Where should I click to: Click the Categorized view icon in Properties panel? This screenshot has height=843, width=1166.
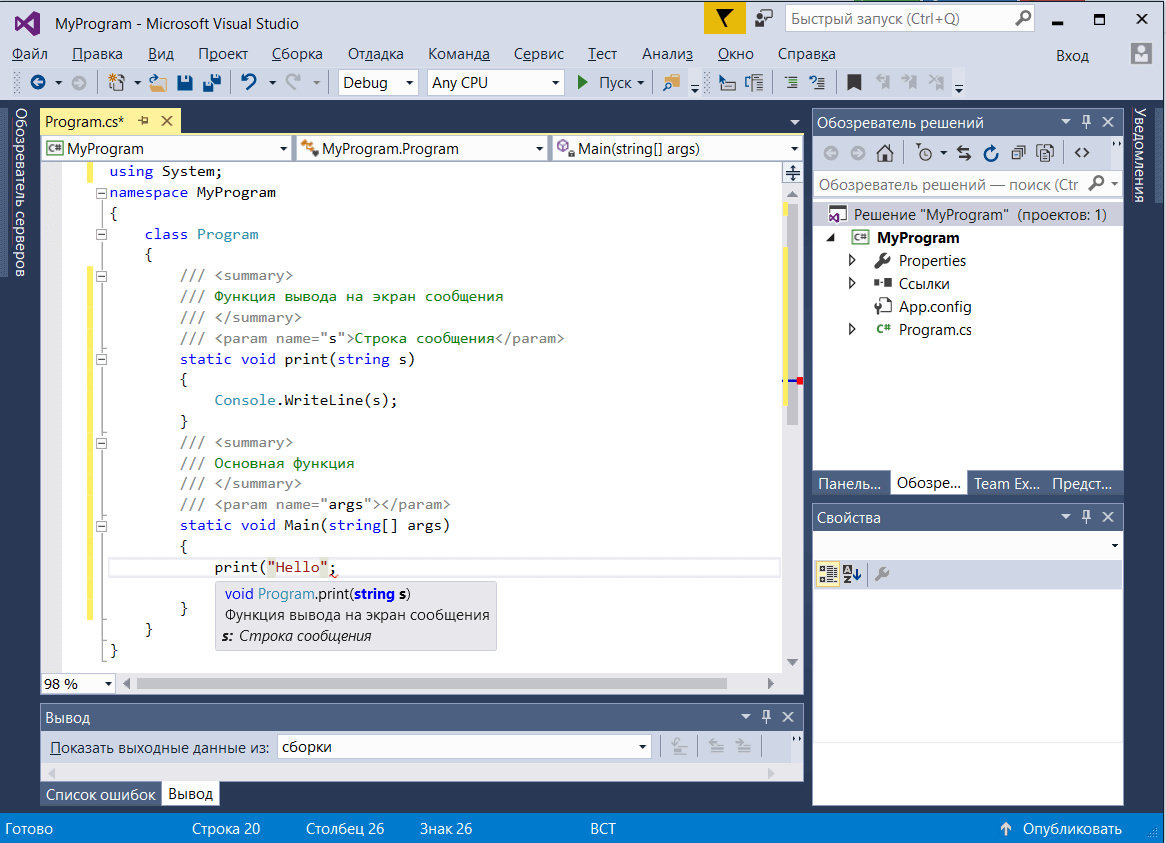[828, 574]
